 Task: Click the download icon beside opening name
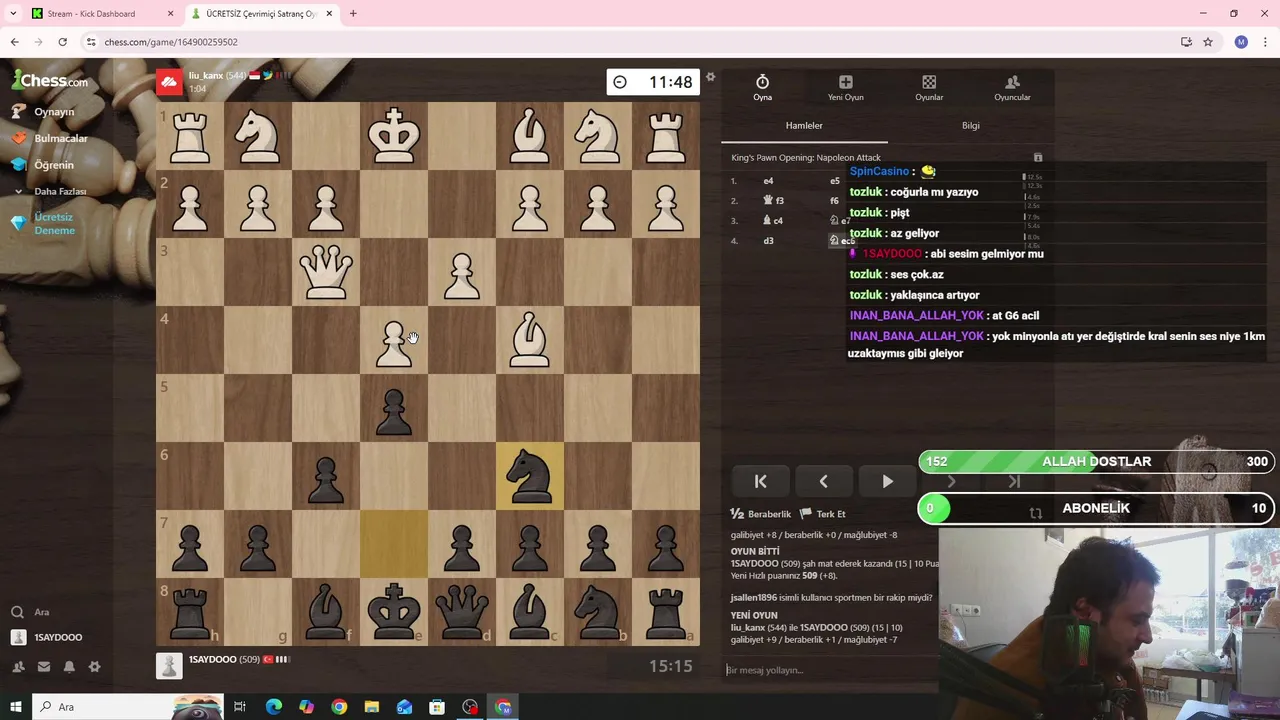[x=1038, y=158]
